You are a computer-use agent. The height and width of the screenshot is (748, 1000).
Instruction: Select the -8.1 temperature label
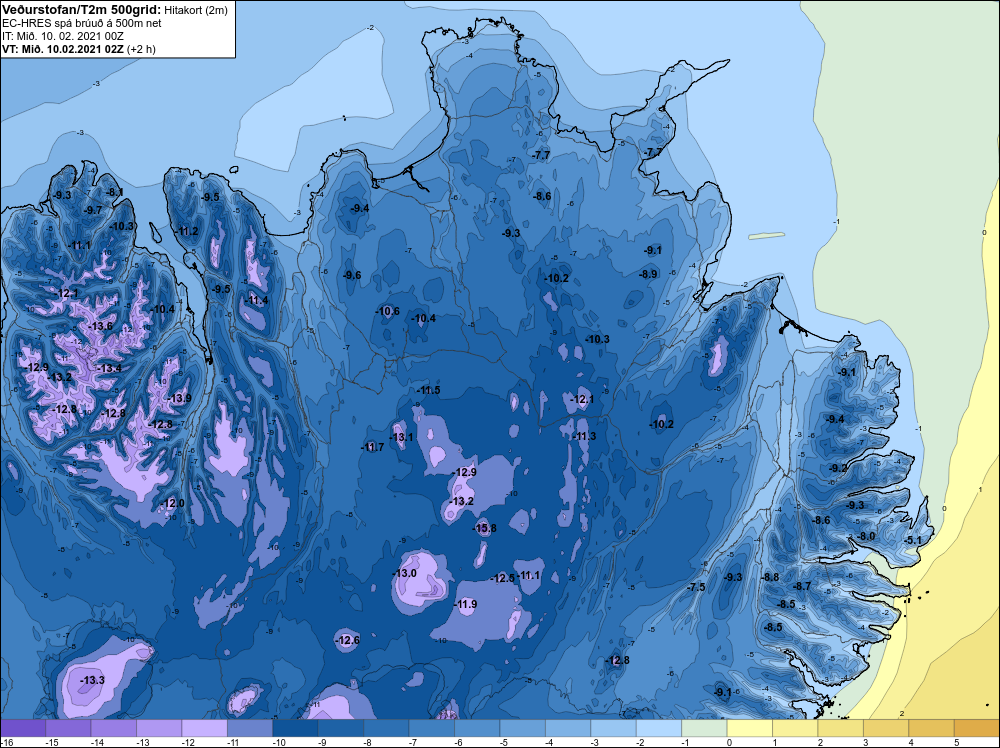[x=114, y=192]
